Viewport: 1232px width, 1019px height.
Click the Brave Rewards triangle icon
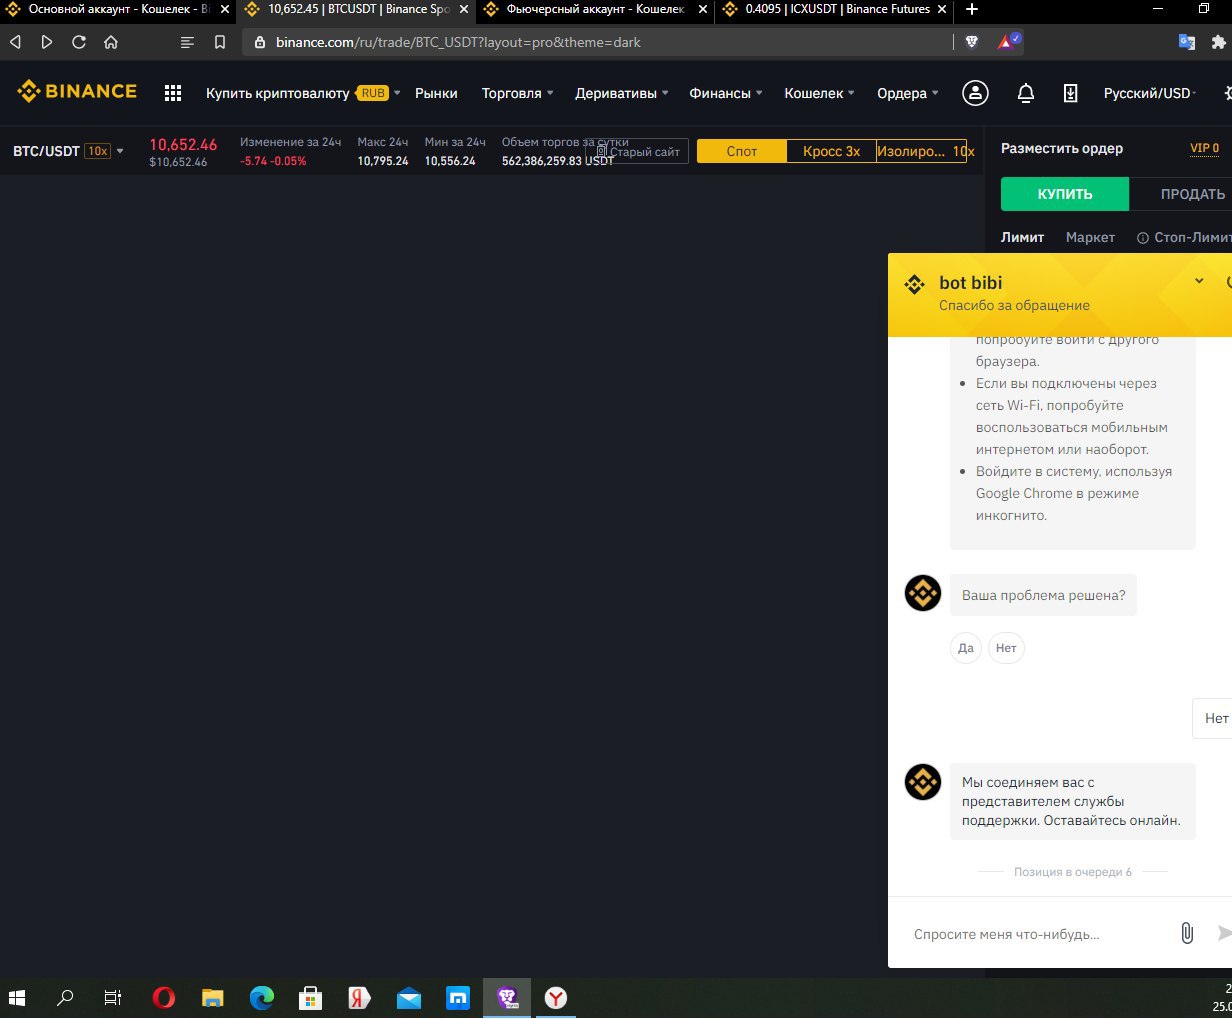point(1009,42)
